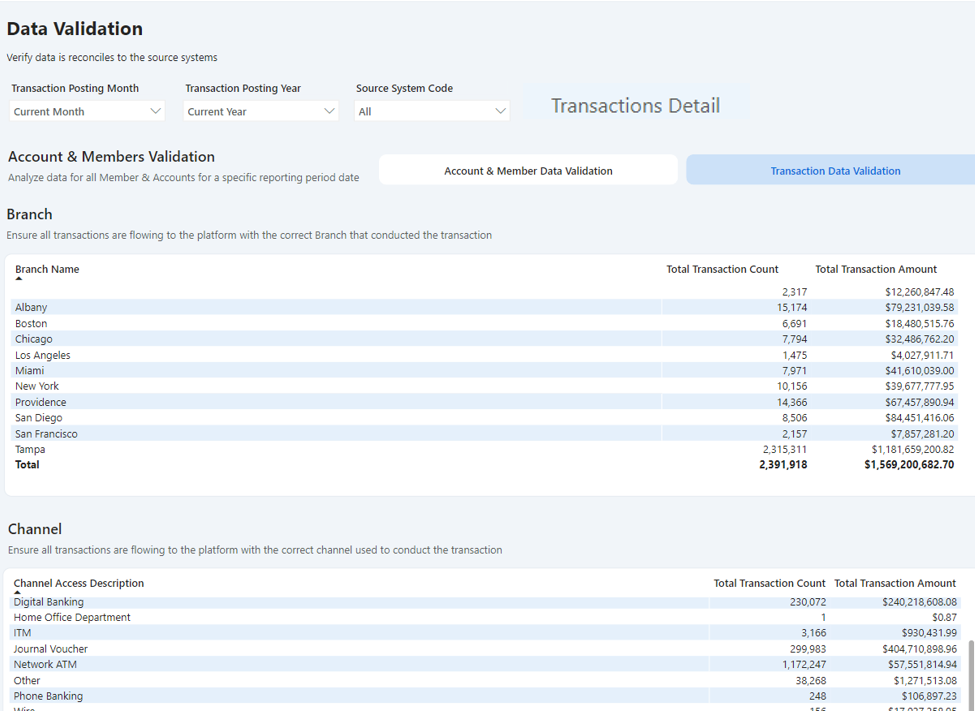The image size is (975, 715).
Task: Click Channel table Total Transaction Count header
Action: (769, 583)
